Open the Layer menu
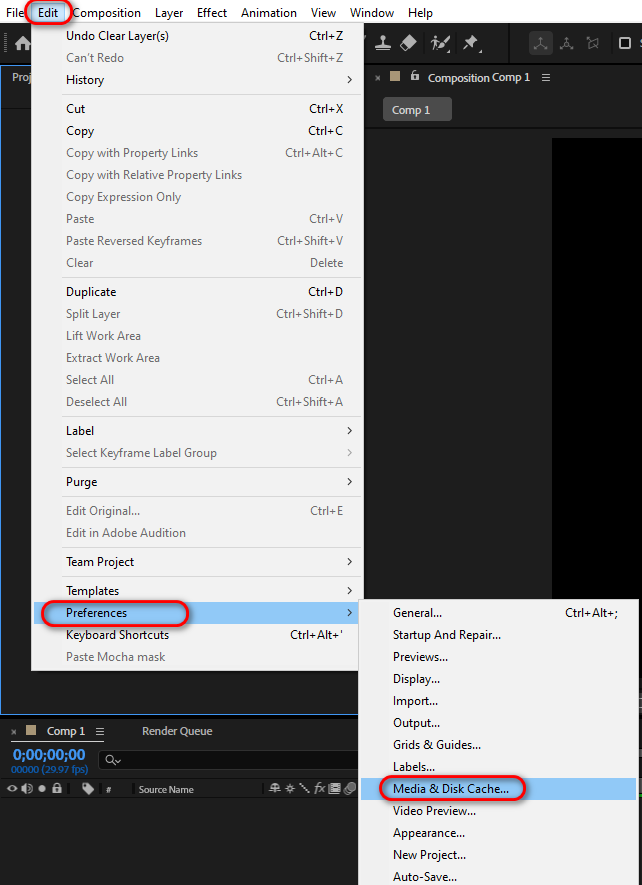Screen dimensions: 642x885 click(x=169, y=12)
